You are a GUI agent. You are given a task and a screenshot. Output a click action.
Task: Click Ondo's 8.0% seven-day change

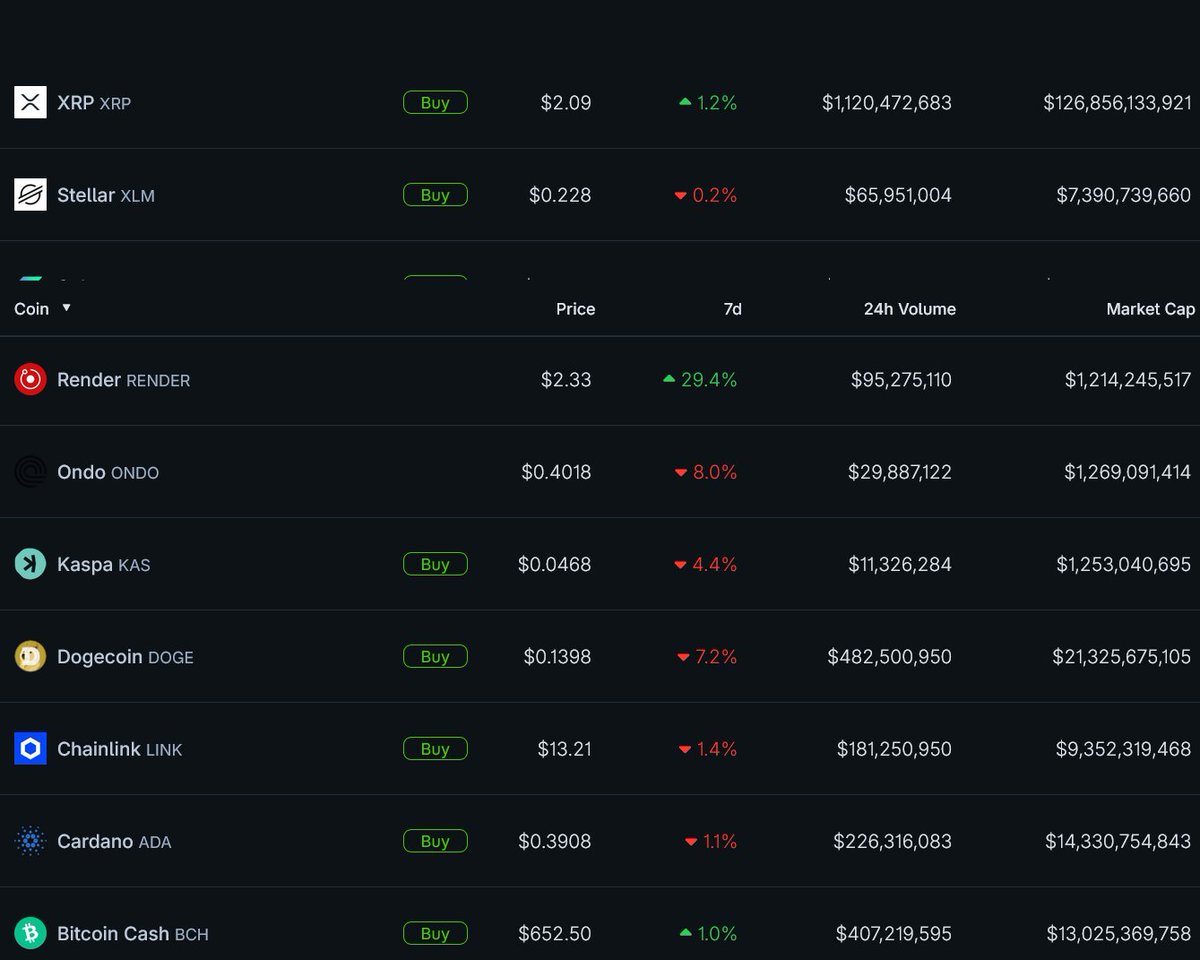click(706, 472)
